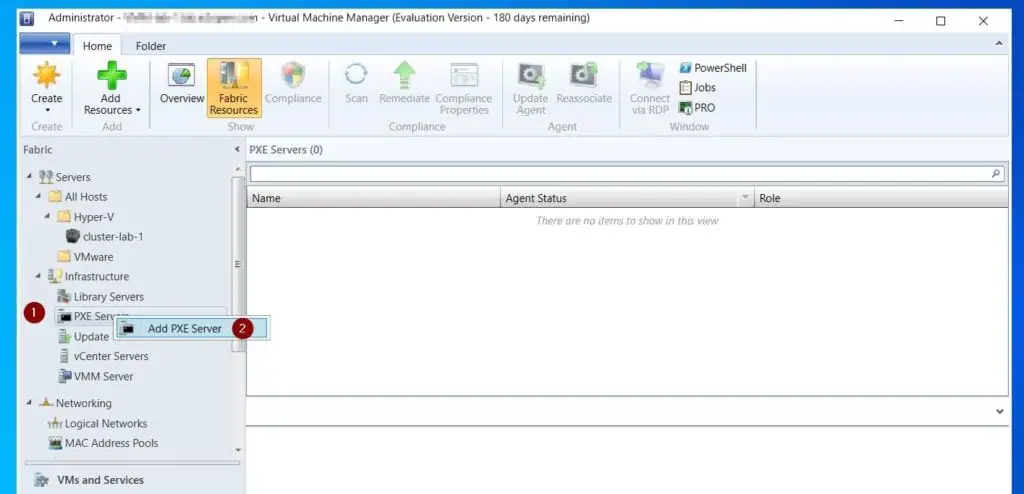
Task: Expand the details pane chevron
Action: pyautogui.click(x=999, y=412)
